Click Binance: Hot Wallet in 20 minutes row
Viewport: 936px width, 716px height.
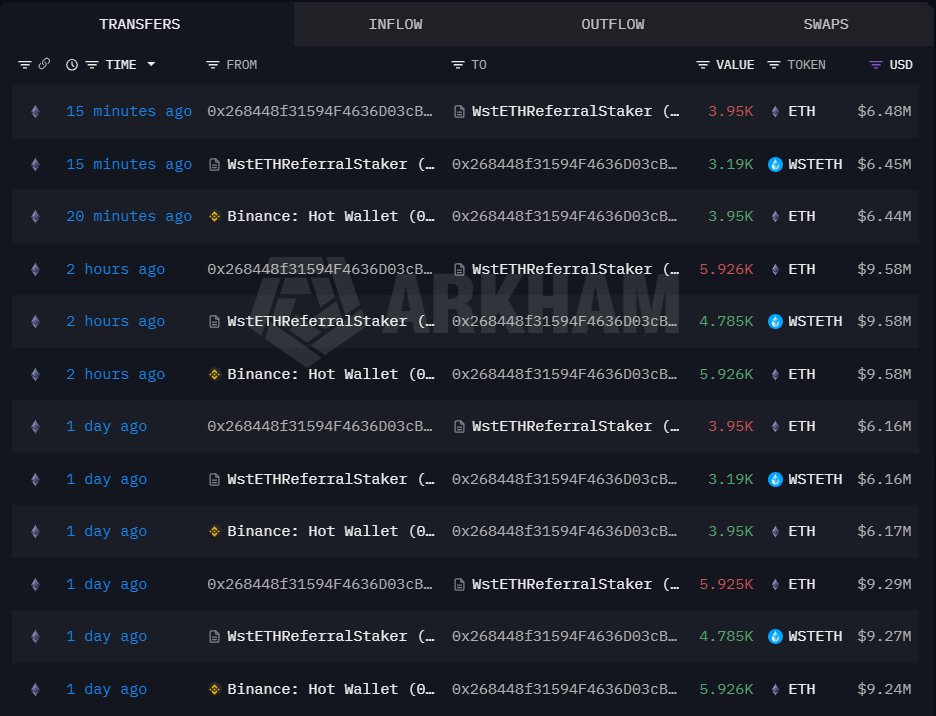pos(331,216)
